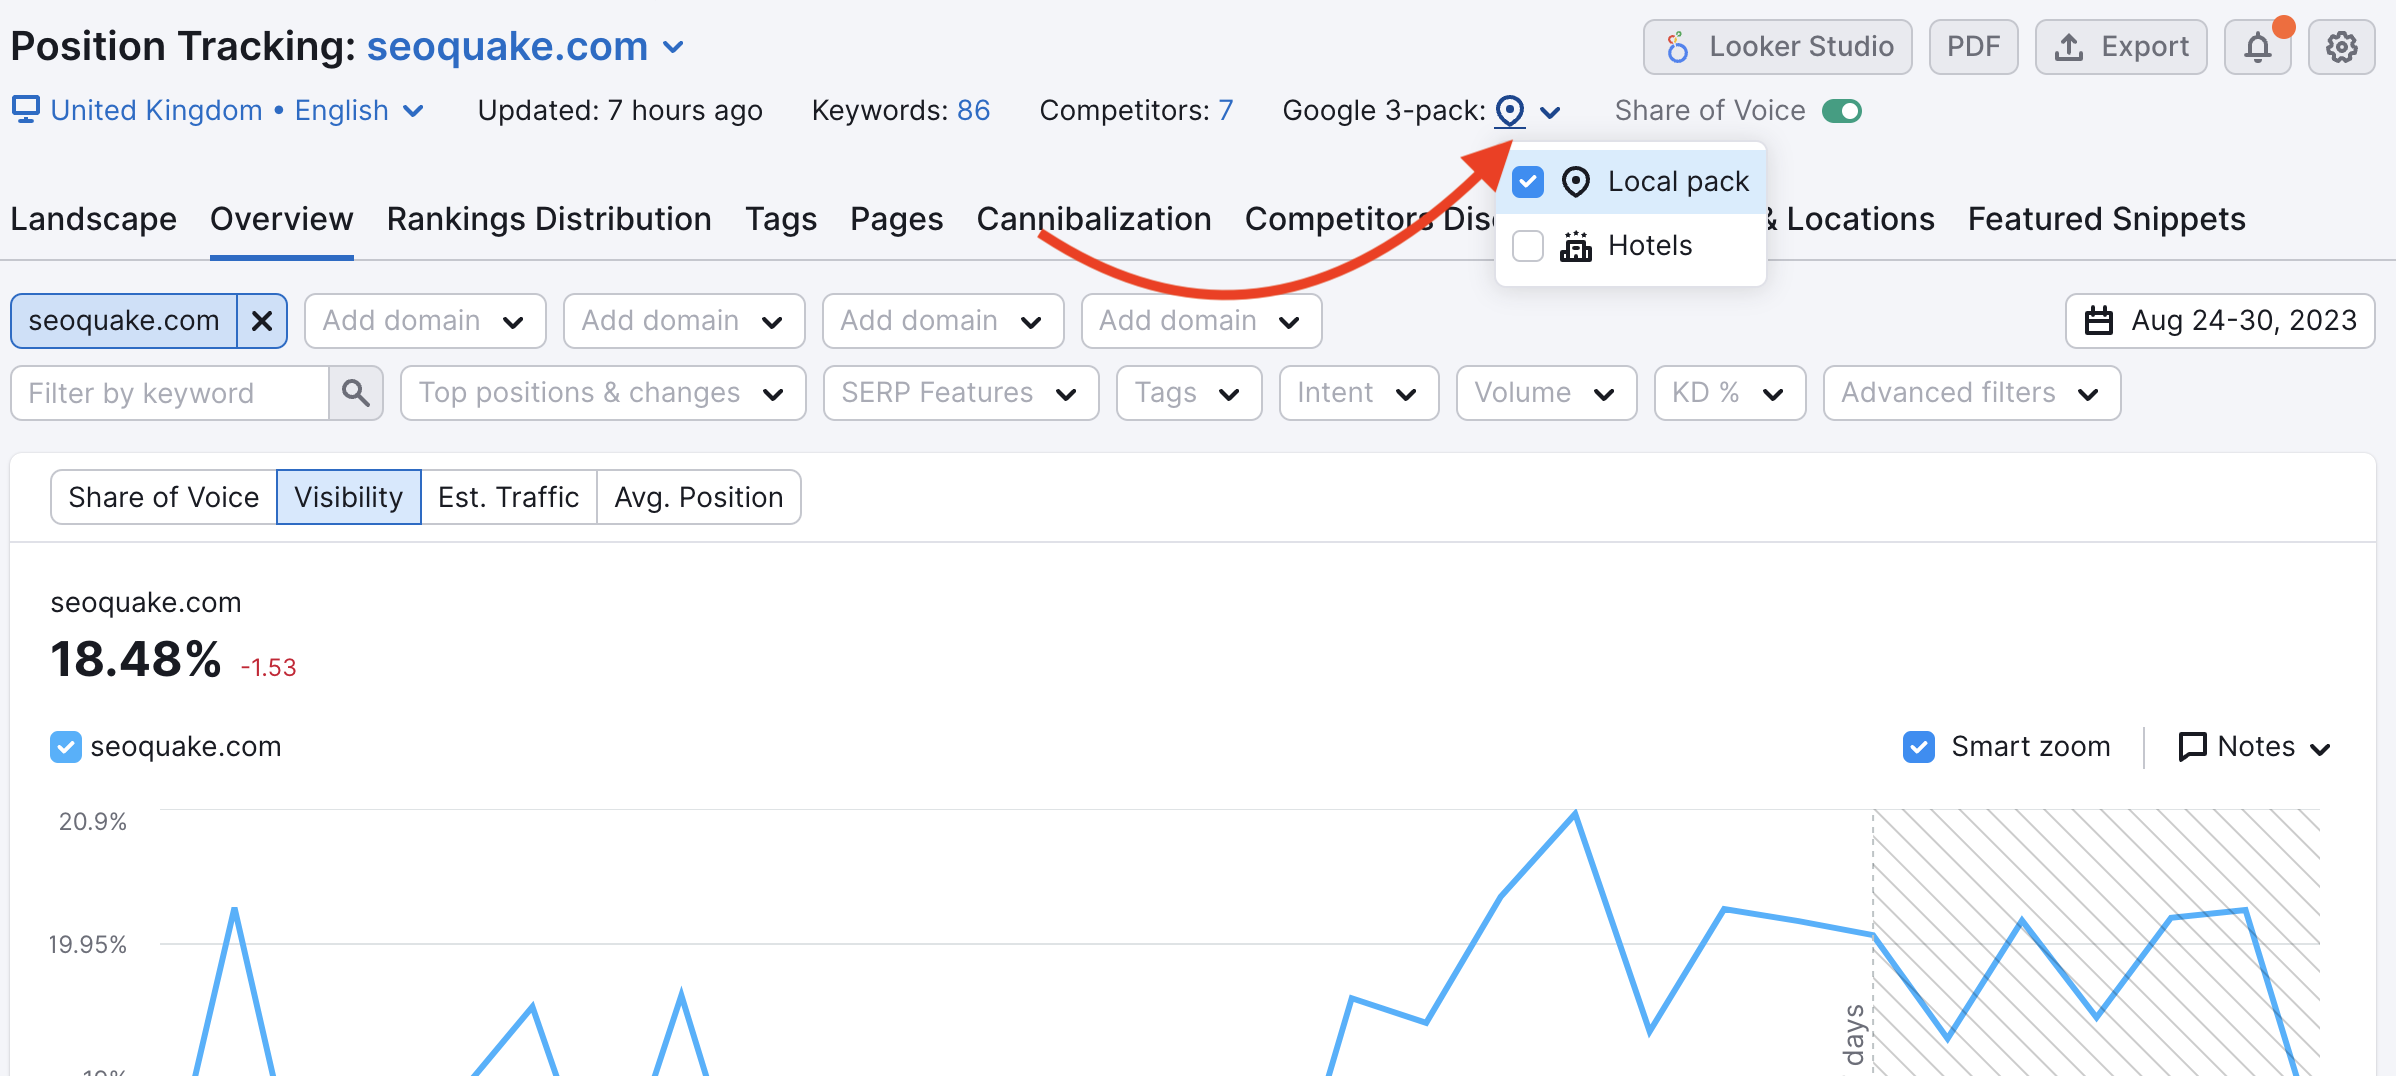Click the desktop device icon by United Kingdom
Image resolution: width=2396 pixels, height=1076 pixels.
click(25, 109)
